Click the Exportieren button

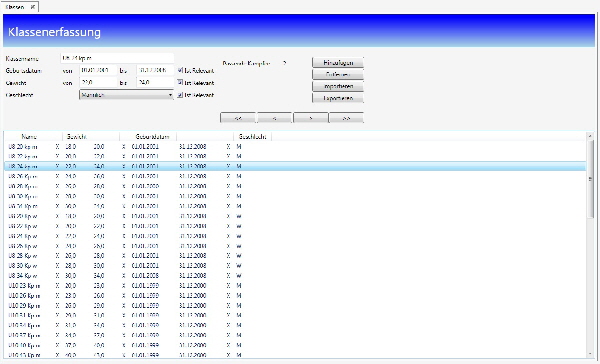pyautogui.click(x=338, y=98)
